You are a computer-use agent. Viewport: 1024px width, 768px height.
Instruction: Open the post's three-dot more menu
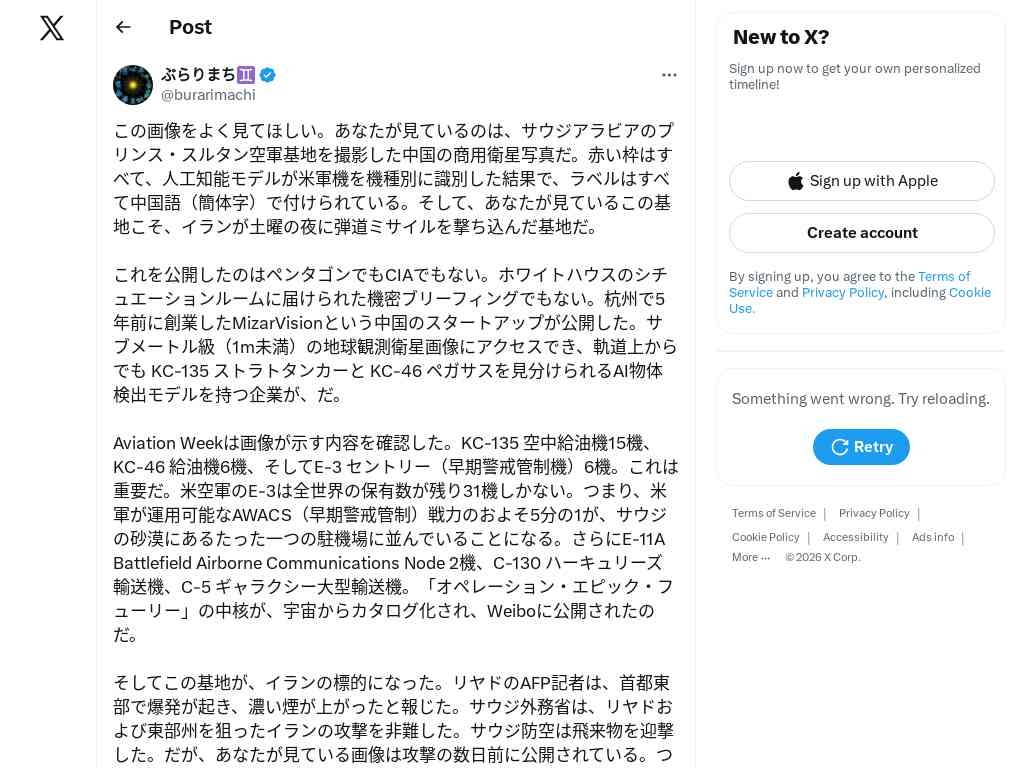[669, 75]
